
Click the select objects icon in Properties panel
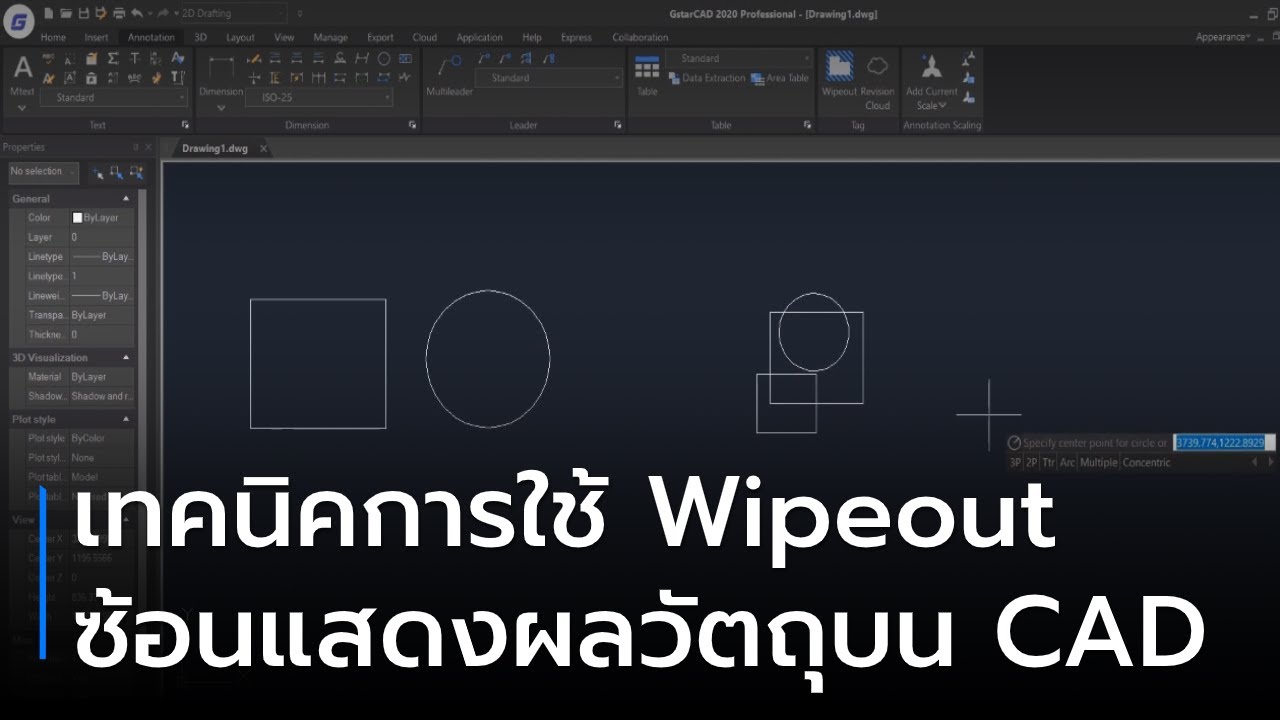tap(116, 172)
